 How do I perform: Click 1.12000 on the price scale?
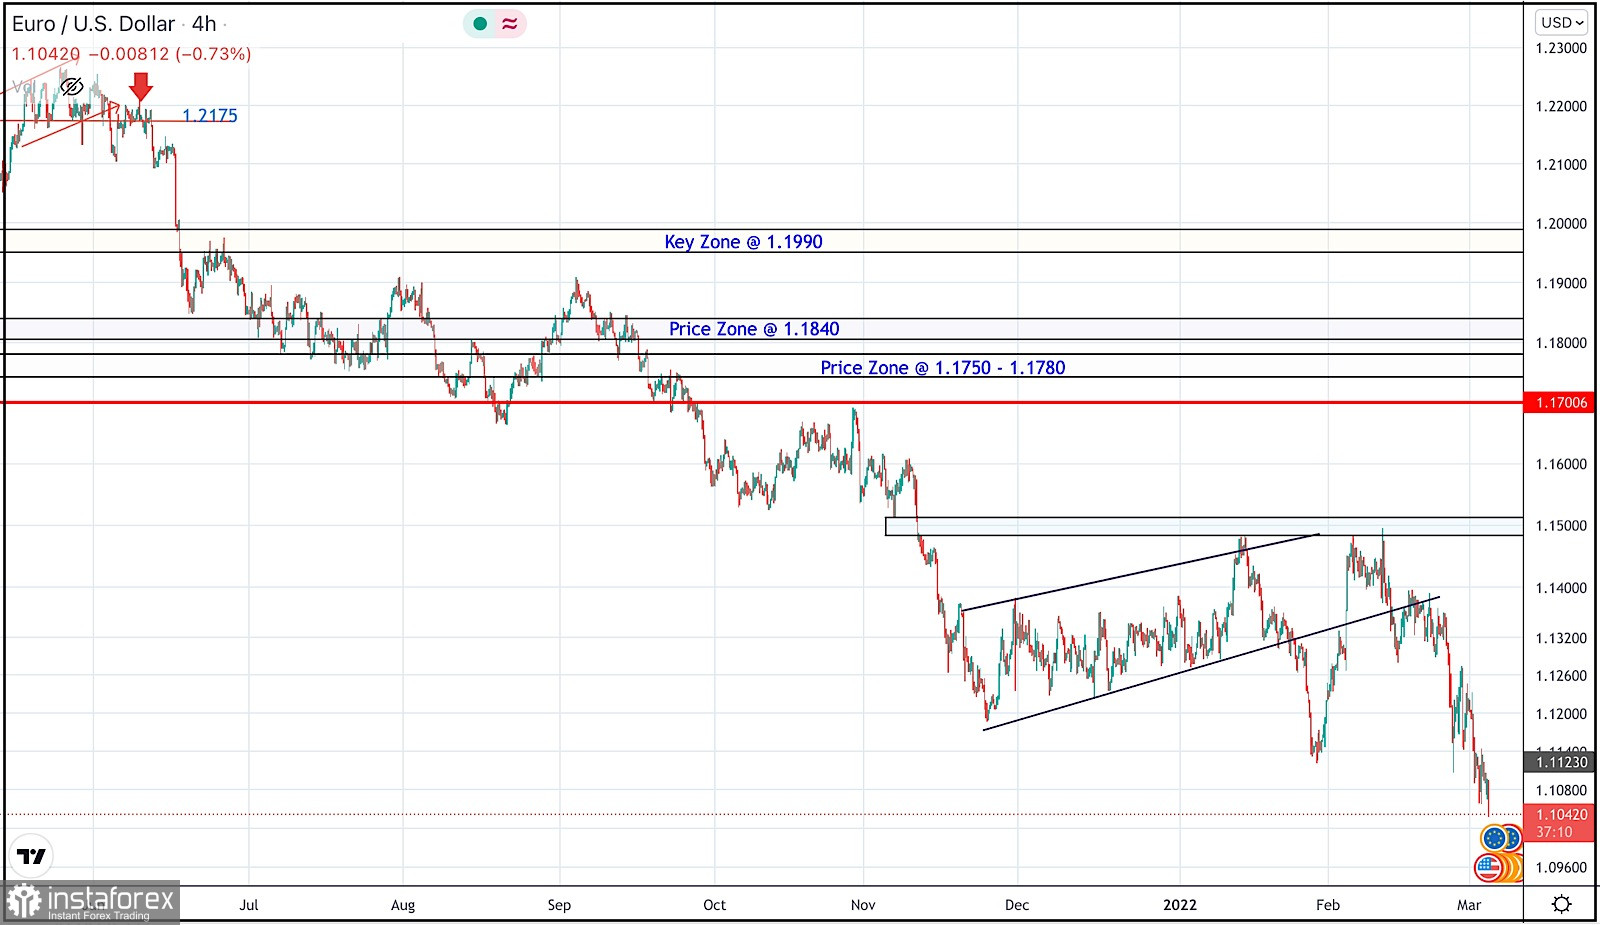pyautogui.click(x=1561, y=714)
